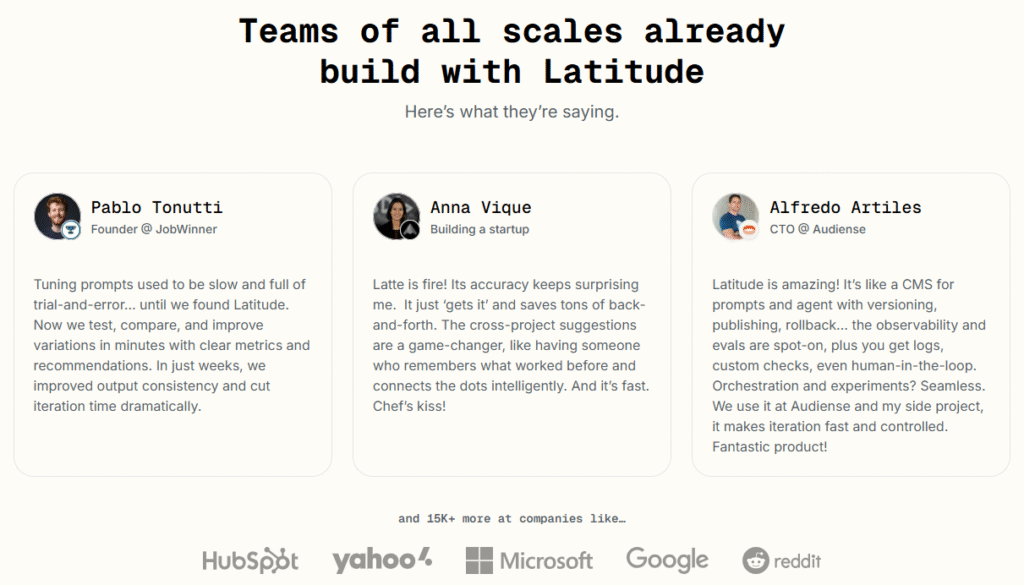The image size is (1024, 585).
Task: Click the JobWinner badge on Pablo's avatar
Action: (x=71, y=230)
